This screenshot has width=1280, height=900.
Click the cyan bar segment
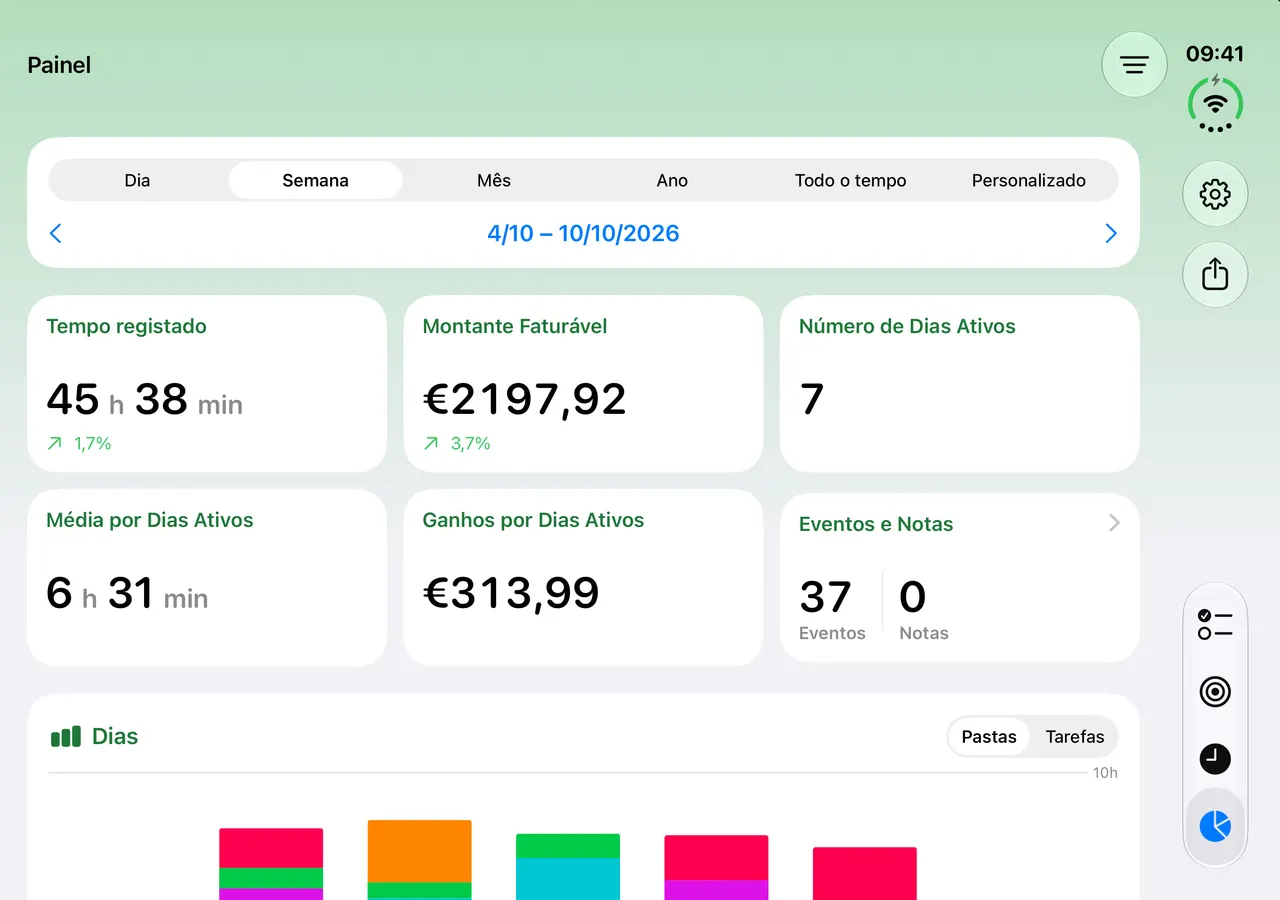568,879
